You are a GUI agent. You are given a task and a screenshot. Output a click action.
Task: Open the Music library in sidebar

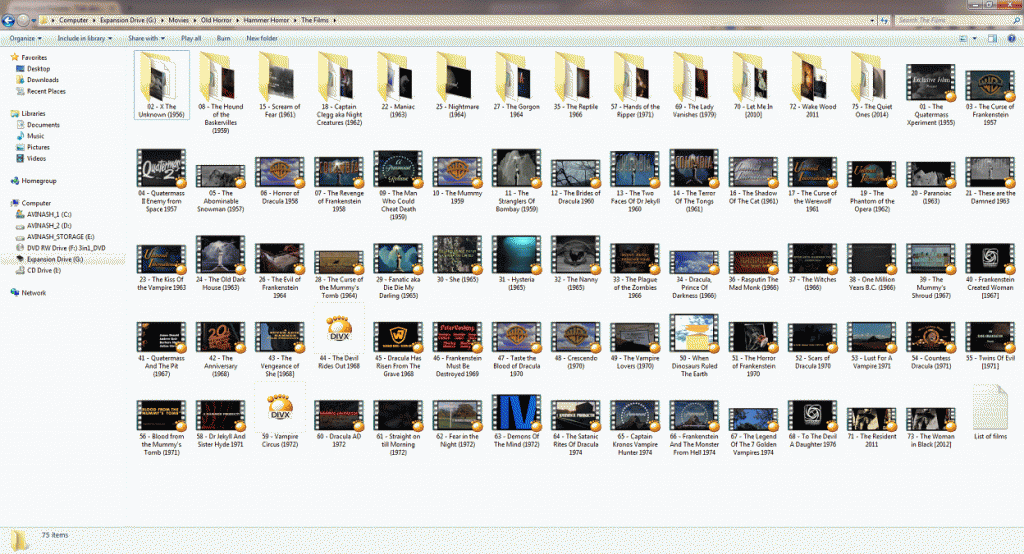35,136
